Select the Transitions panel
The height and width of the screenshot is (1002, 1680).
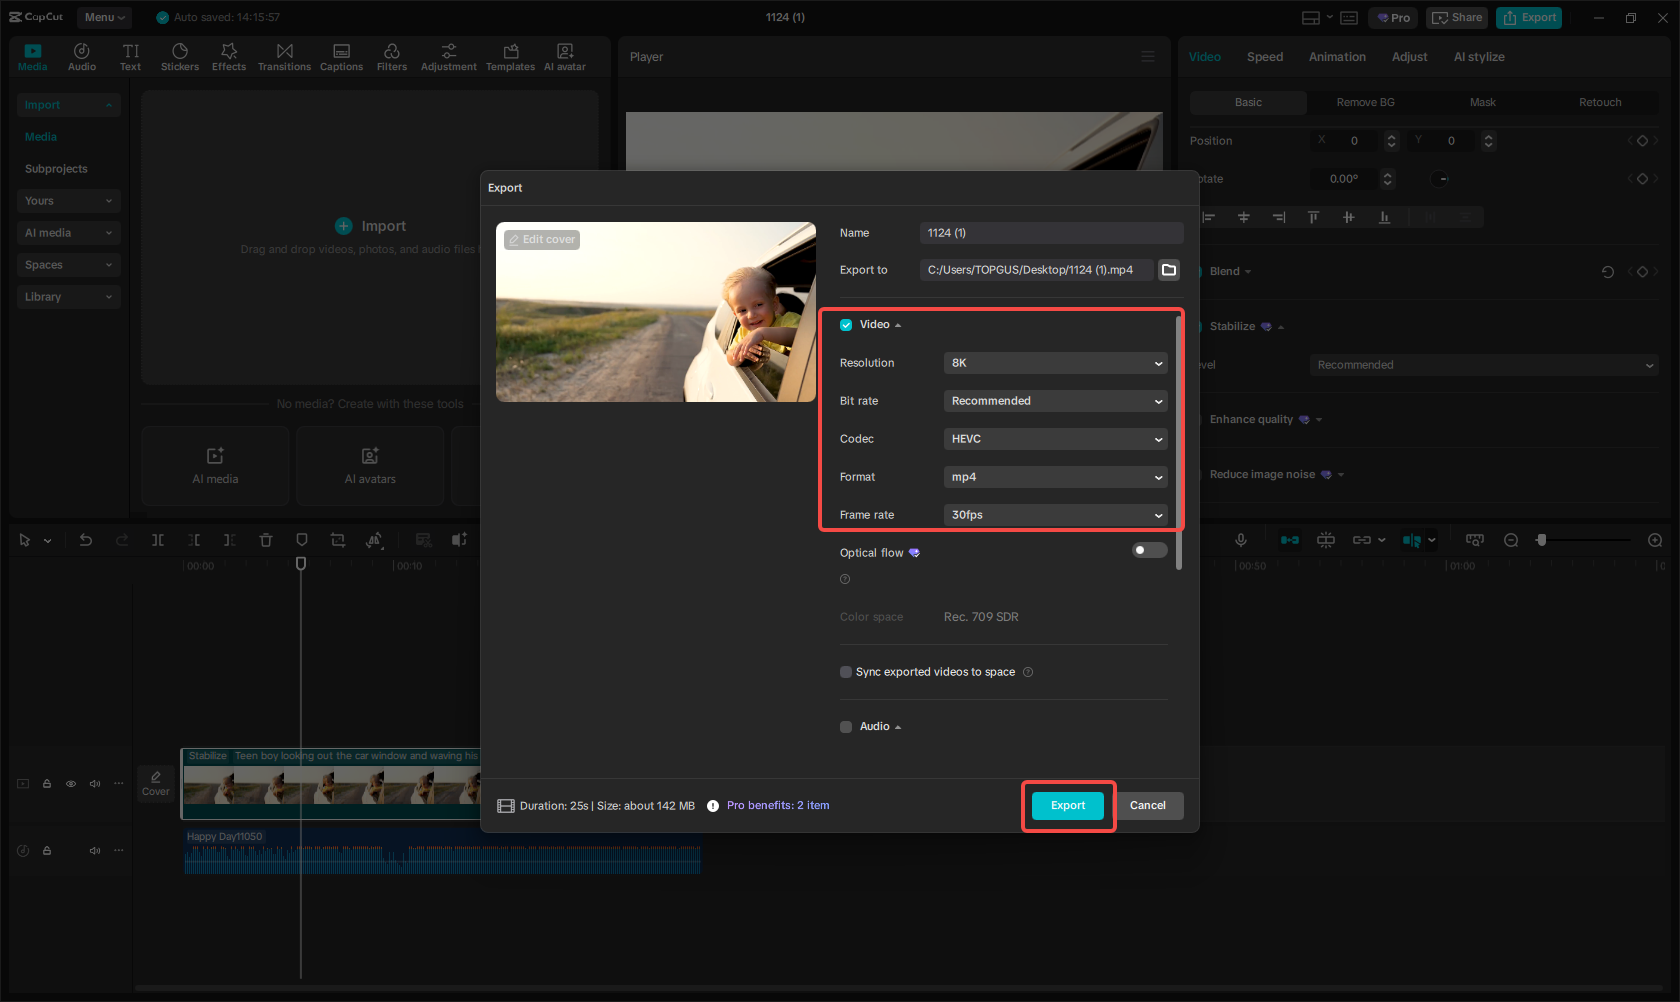click(x=284, y=56)
